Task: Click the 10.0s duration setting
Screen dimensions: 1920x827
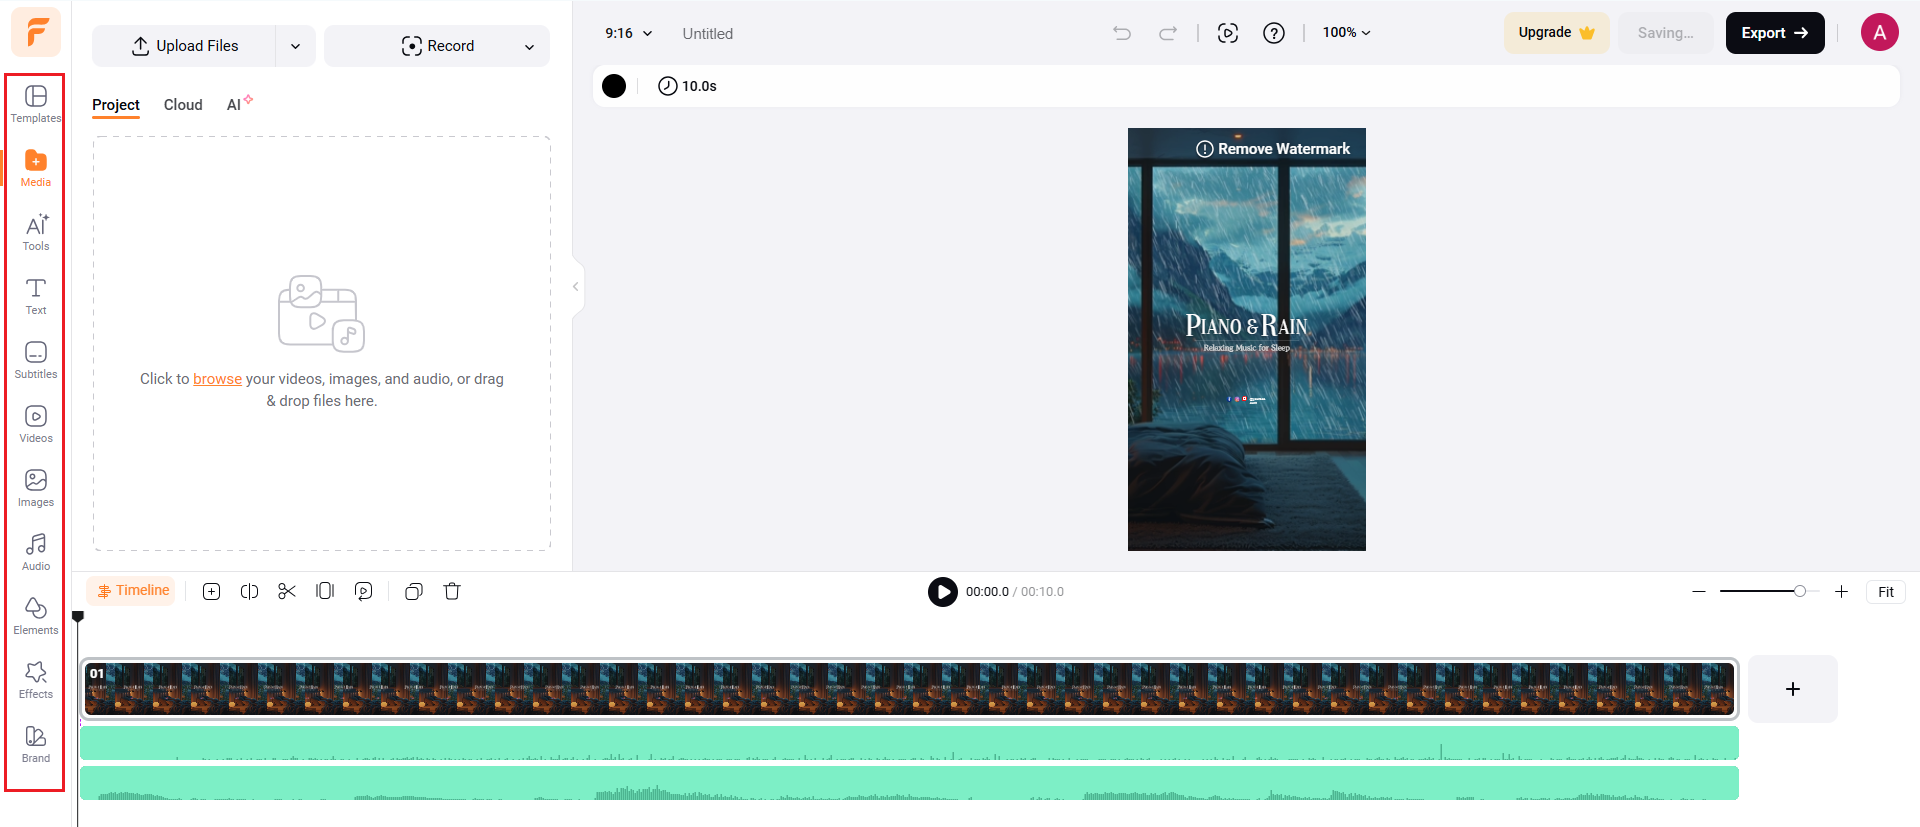Action: (x=687, y=86)
